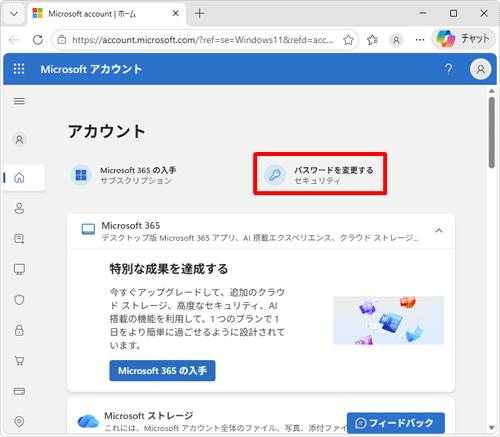Click the vertical page scrollbar
Screen dimensions: 500x437
tap(492, 132)
